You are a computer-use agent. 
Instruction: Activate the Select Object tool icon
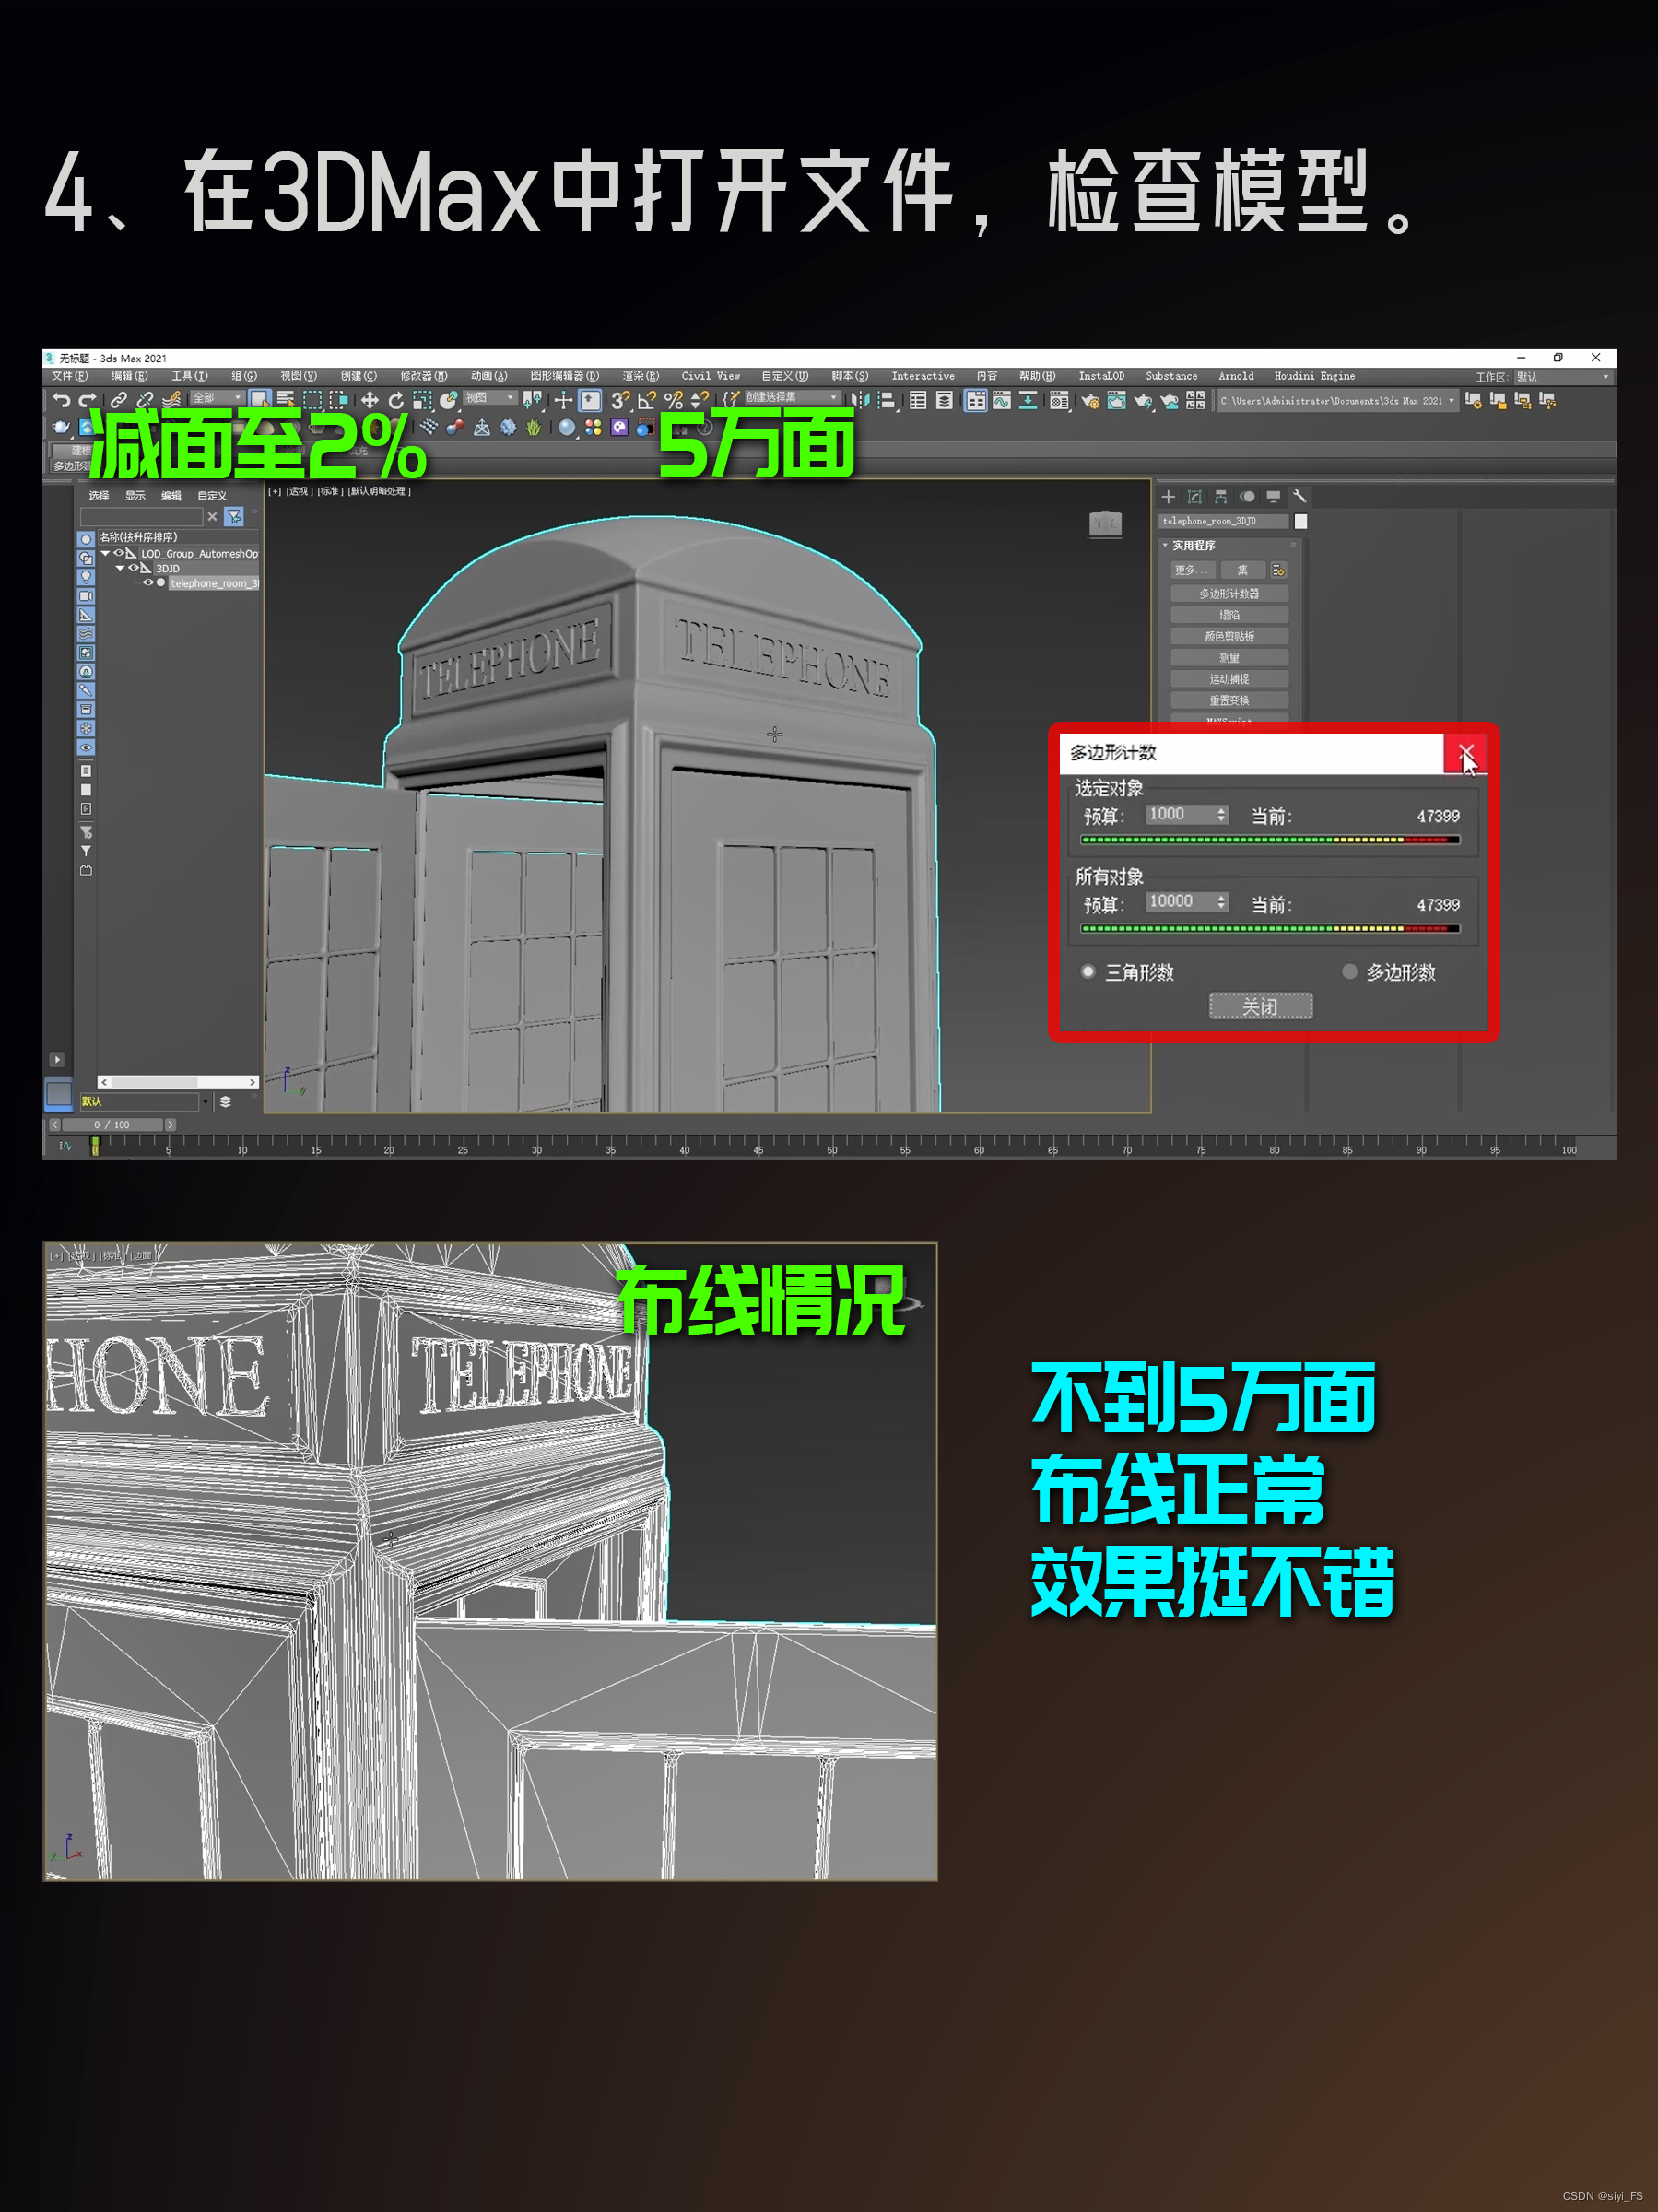pyautogui.click(x=259, y=399)
